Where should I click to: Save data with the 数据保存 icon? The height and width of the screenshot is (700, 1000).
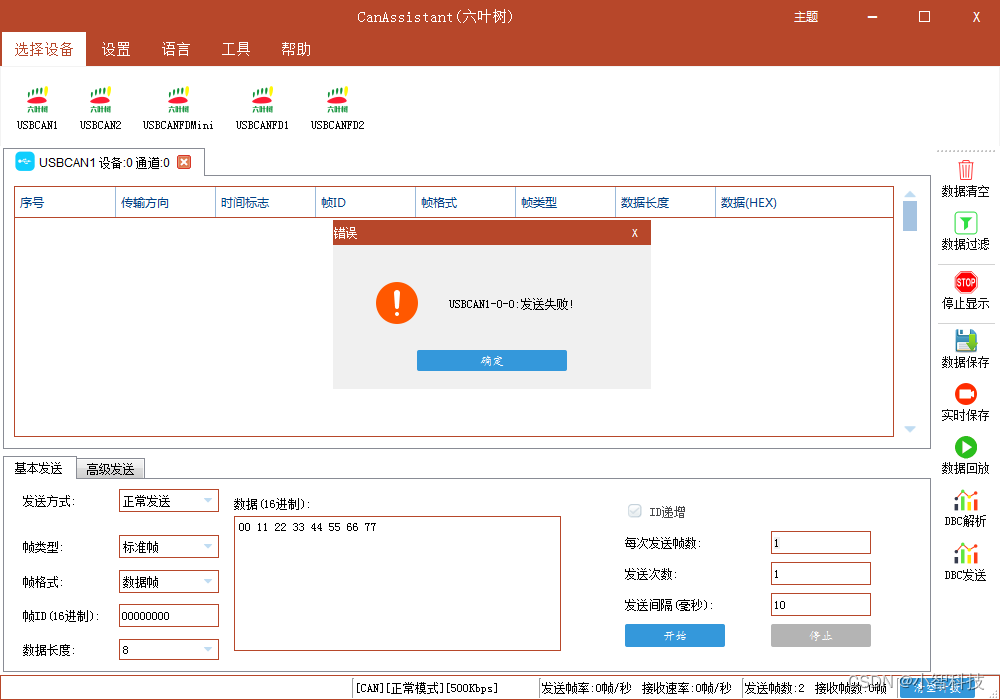tap(964, 347)
